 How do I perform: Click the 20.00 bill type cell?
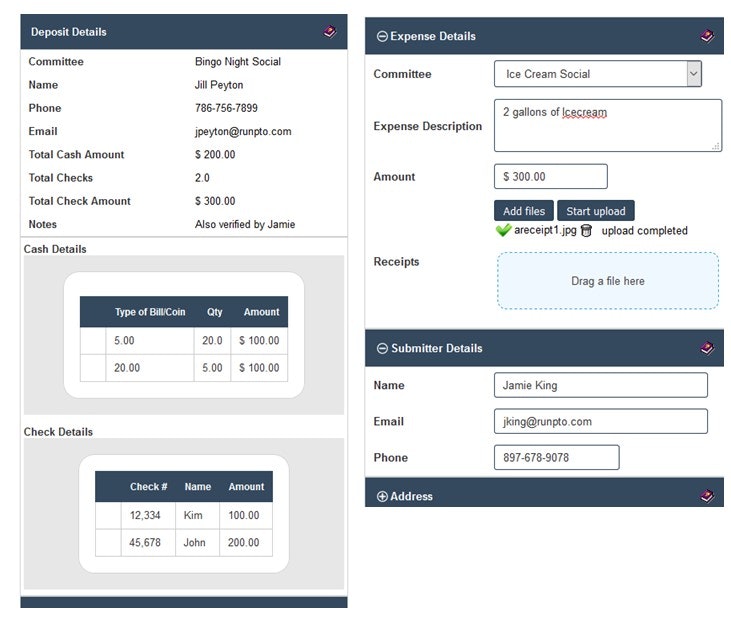pyautogui.click(x=150, y=368)
